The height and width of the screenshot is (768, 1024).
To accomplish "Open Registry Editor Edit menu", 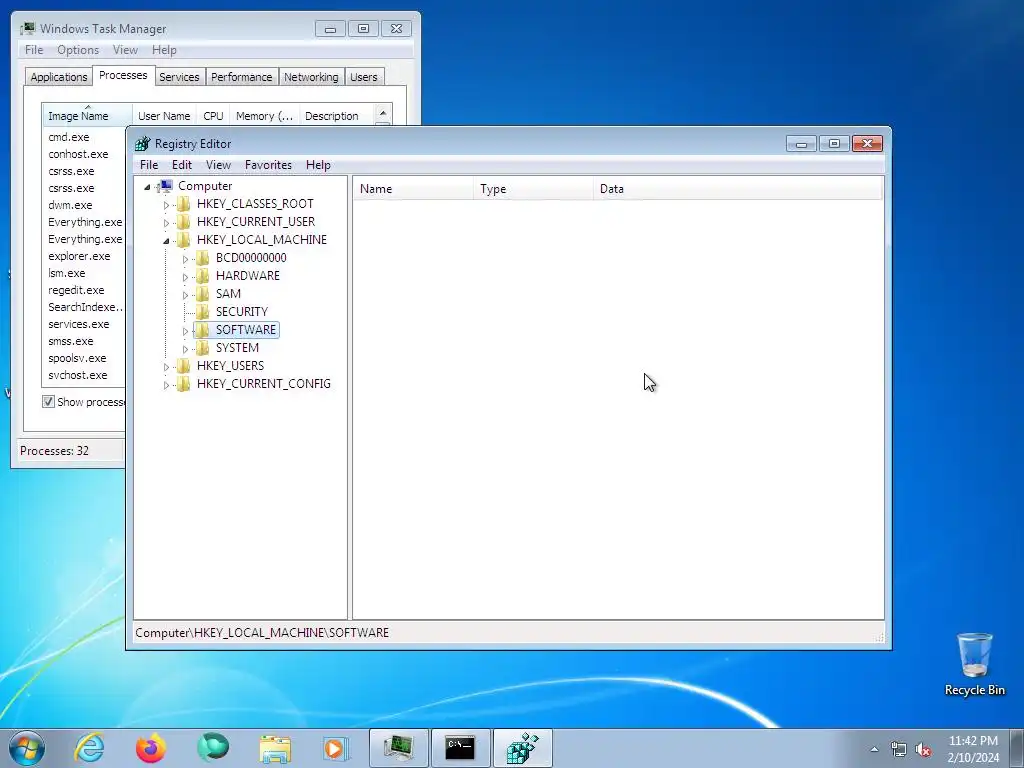I will 182,165.
